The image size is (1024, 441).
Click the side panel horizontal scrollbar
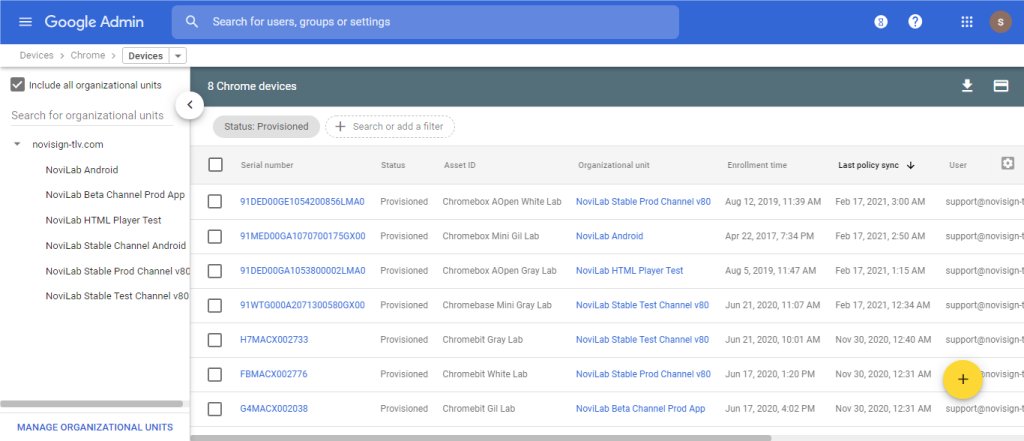91,404
